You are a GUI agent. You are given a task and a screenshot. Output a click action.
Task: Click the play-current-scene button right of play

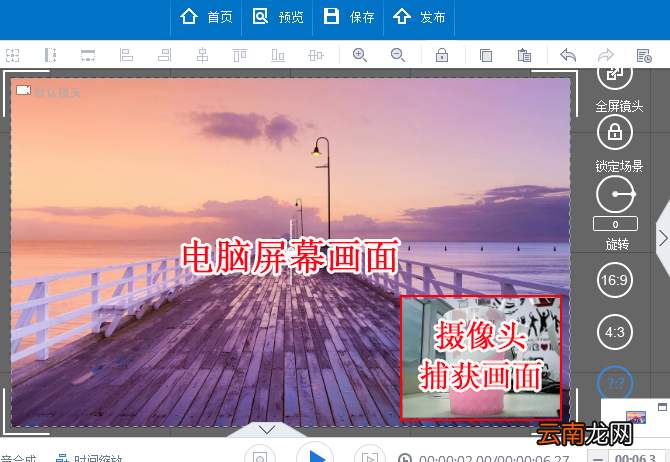(x=370, y=456)
